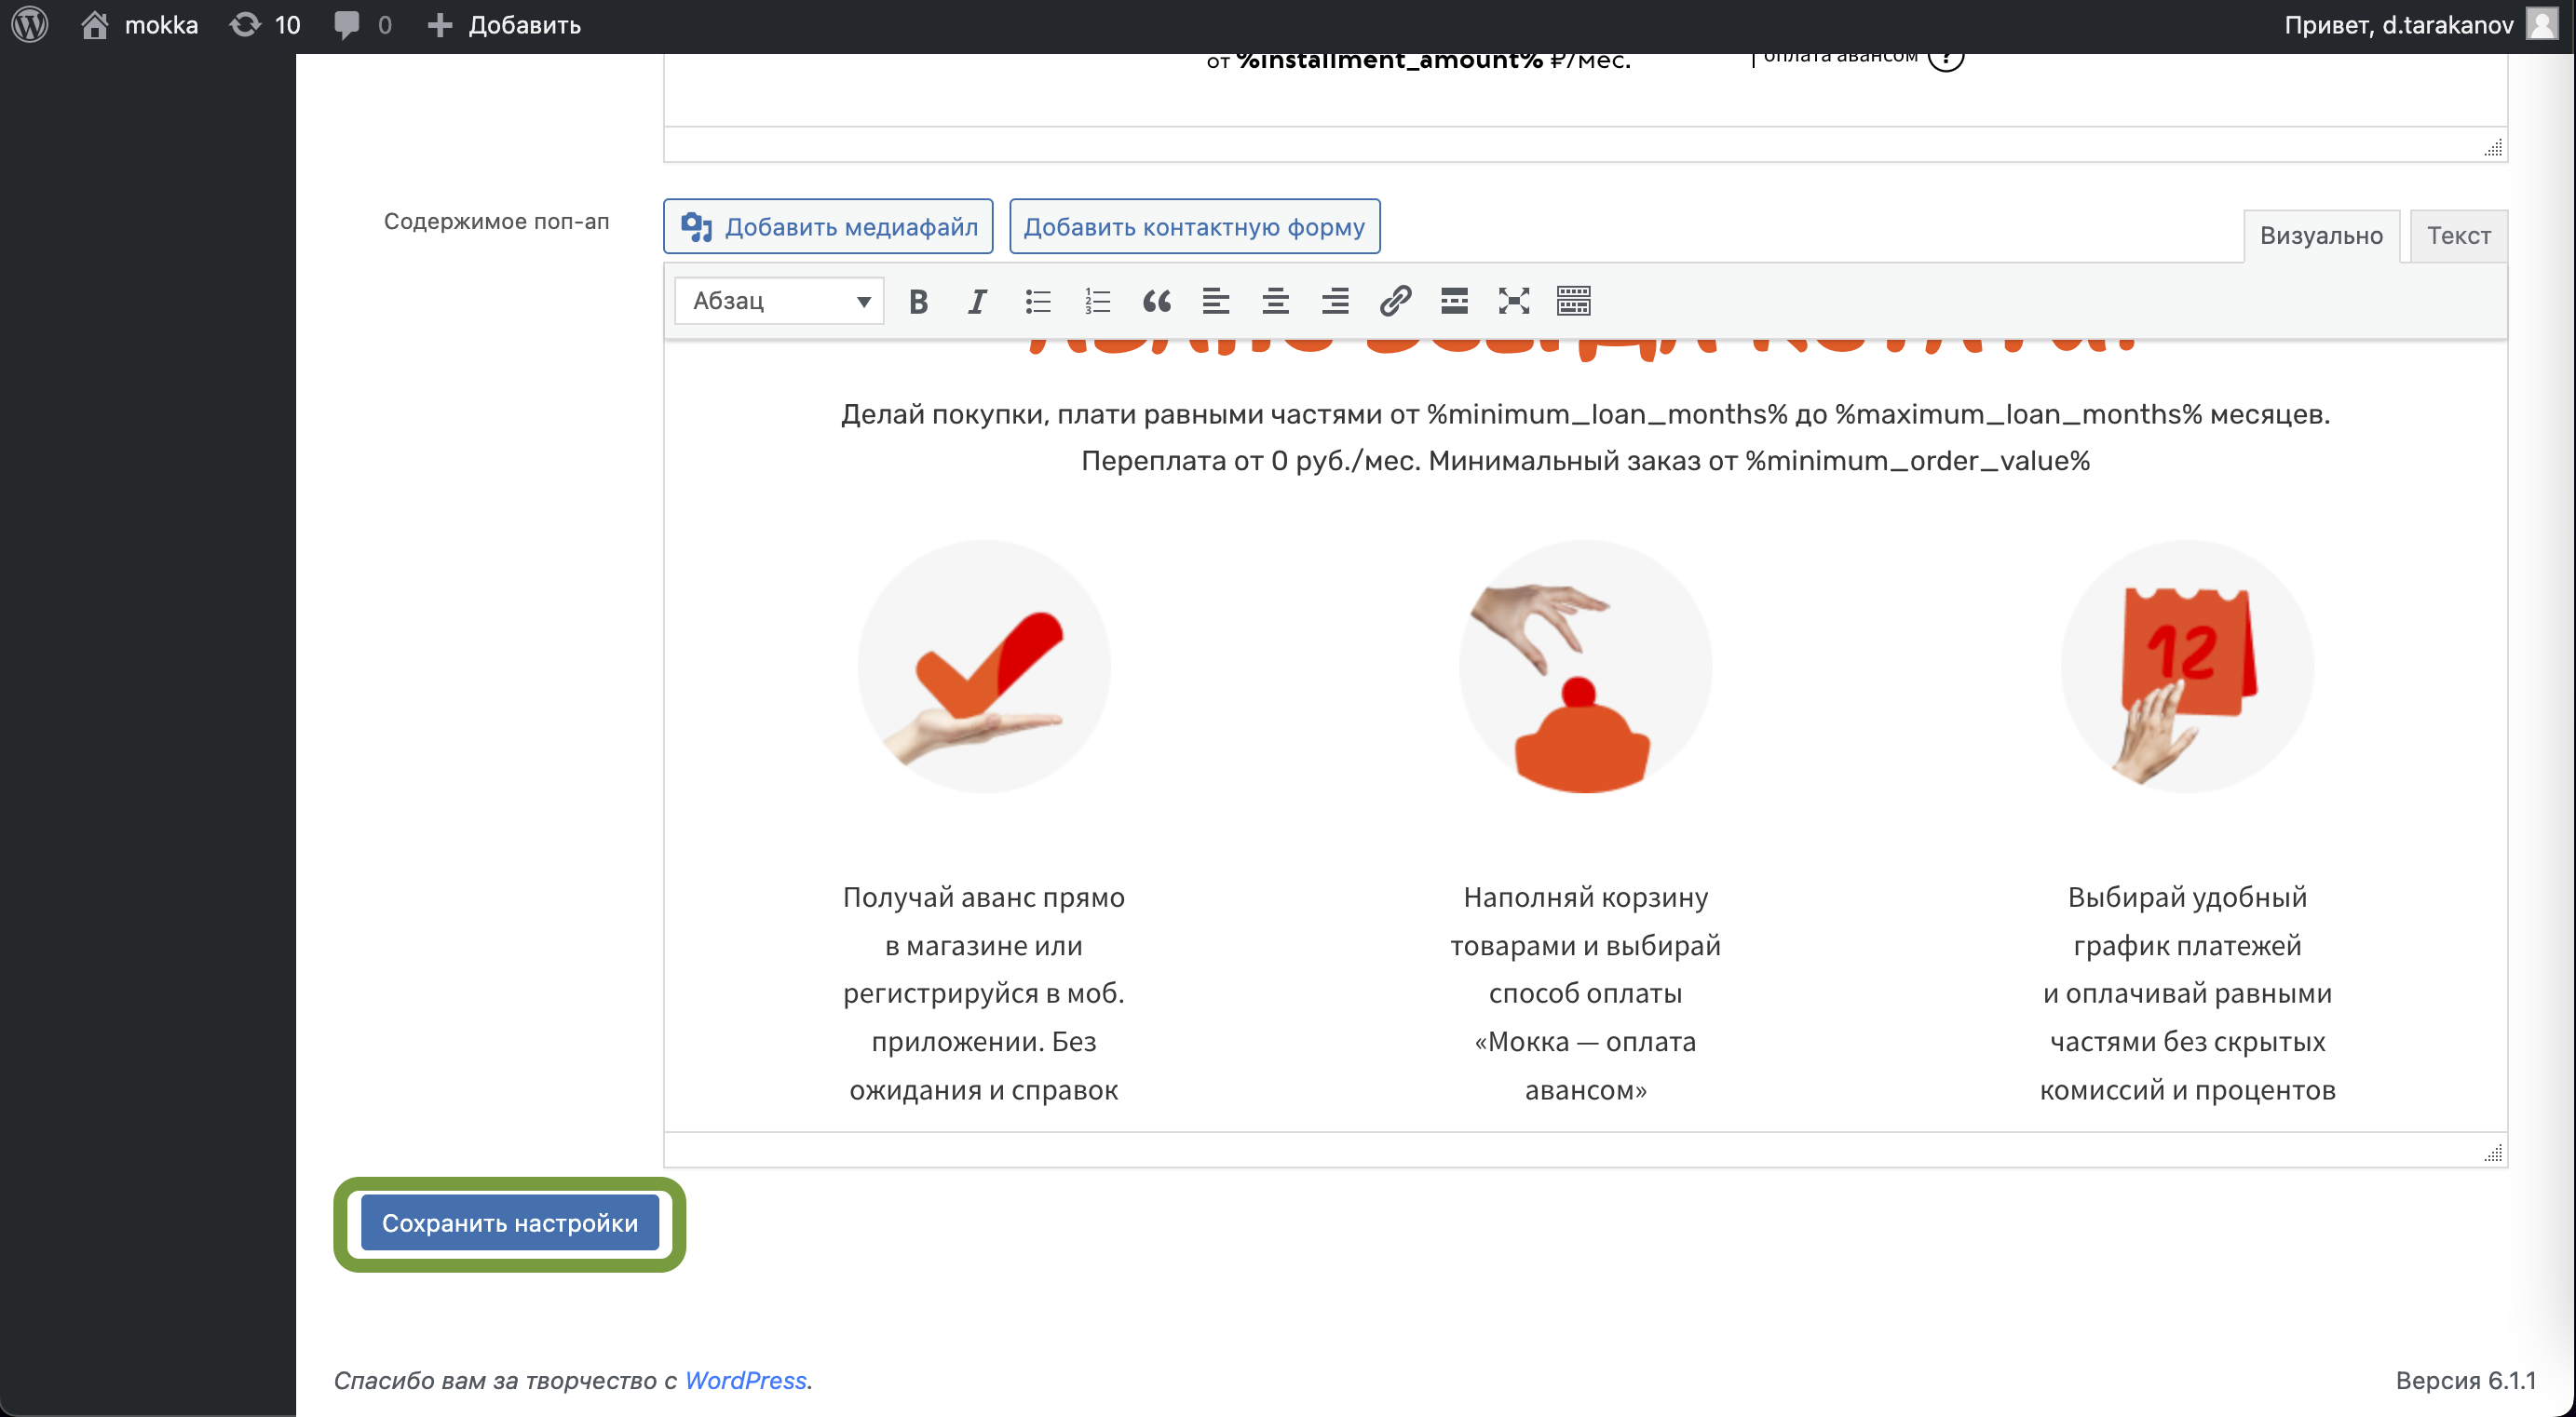Image resolution: width=2576 pixels, height=1417 pixels.
Task: Click the resize handle of upper editor
Action: pyautogui.click(x=2493, y=148)
